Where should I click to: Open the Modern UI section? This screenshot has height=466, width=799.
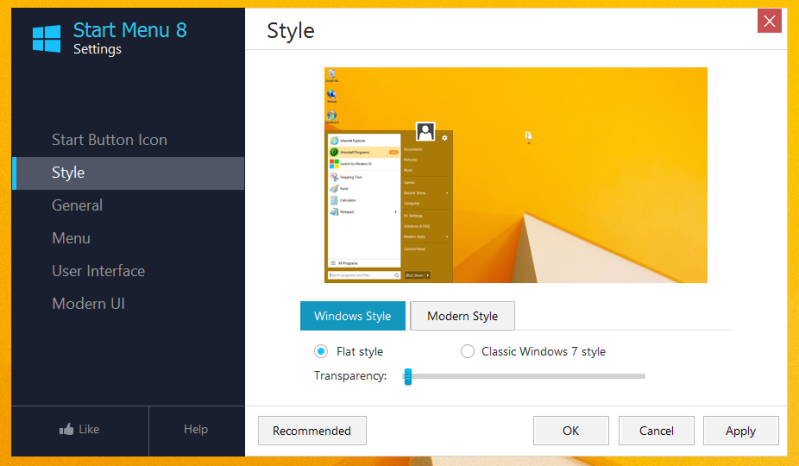coord(88,303)
